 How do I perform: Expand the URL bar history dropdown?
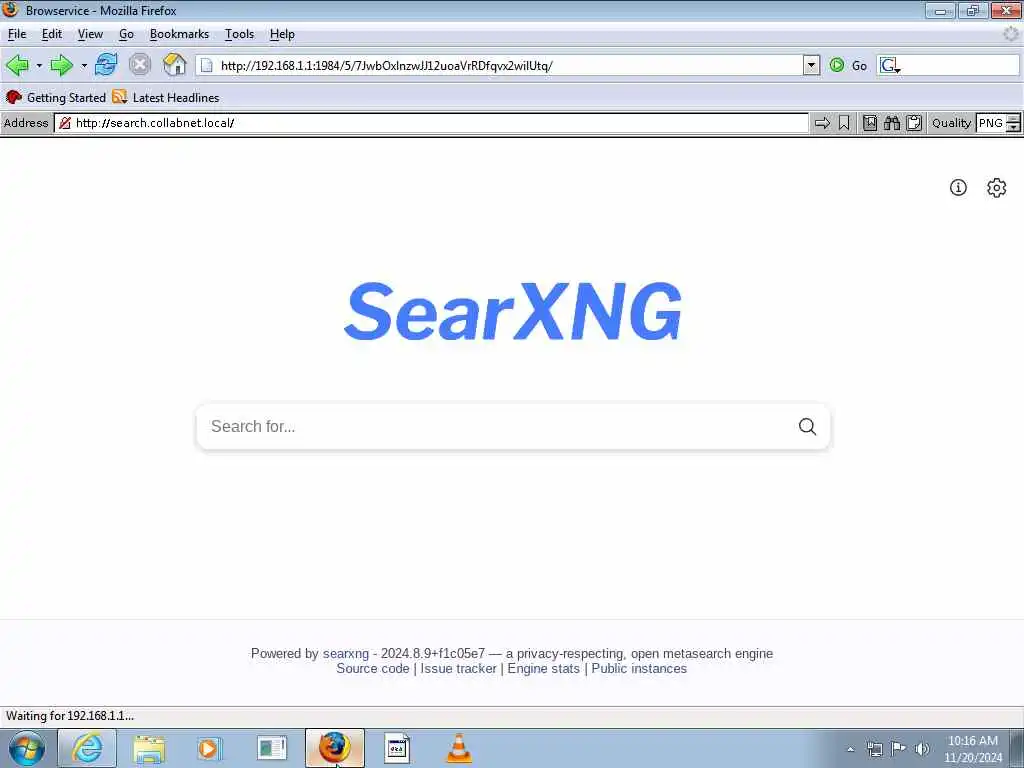[x=811, y=65]
